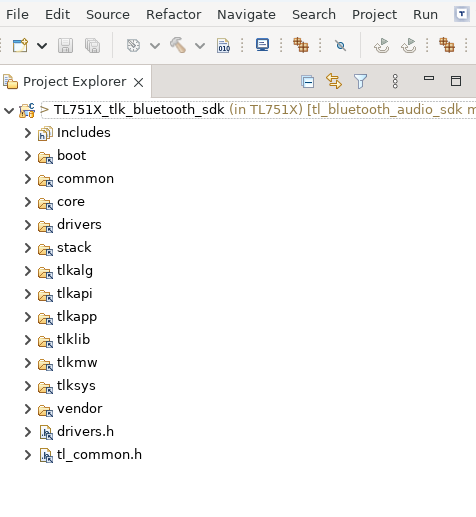Toggle Link with Editor arrows
The height and width of the screenshot is (517, 476).
pyautogui.click(x=334, y=81)
